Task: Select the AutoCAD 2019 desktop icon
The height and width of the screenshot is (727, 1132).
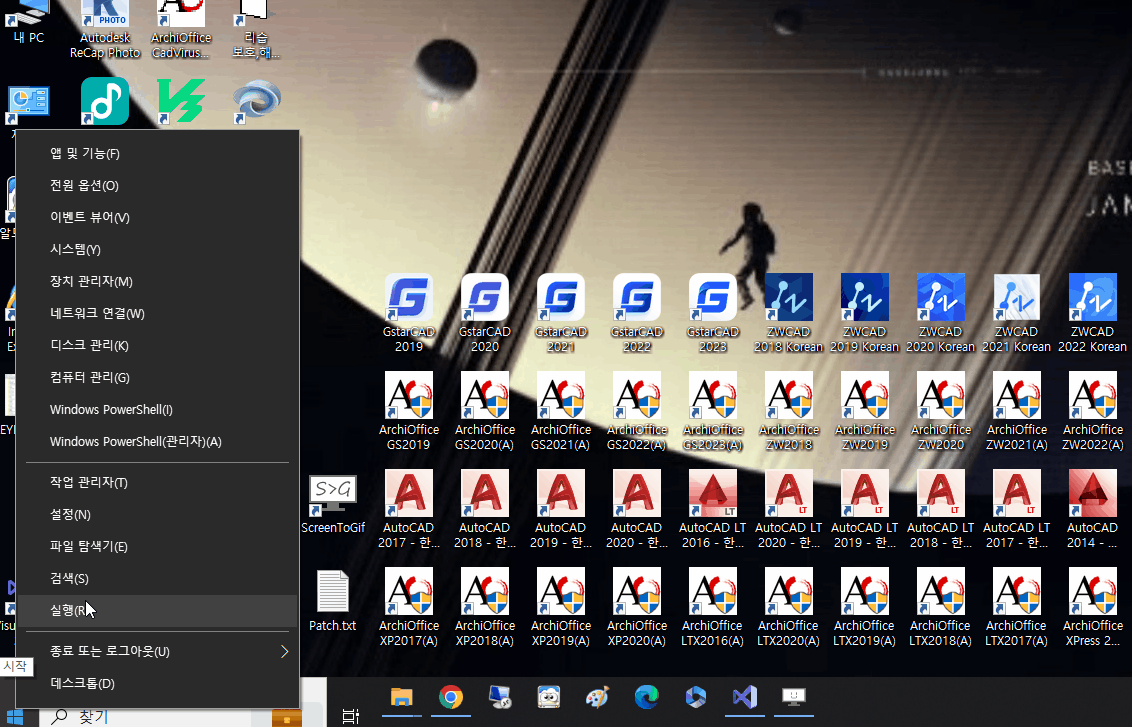Action: (561, 508)
